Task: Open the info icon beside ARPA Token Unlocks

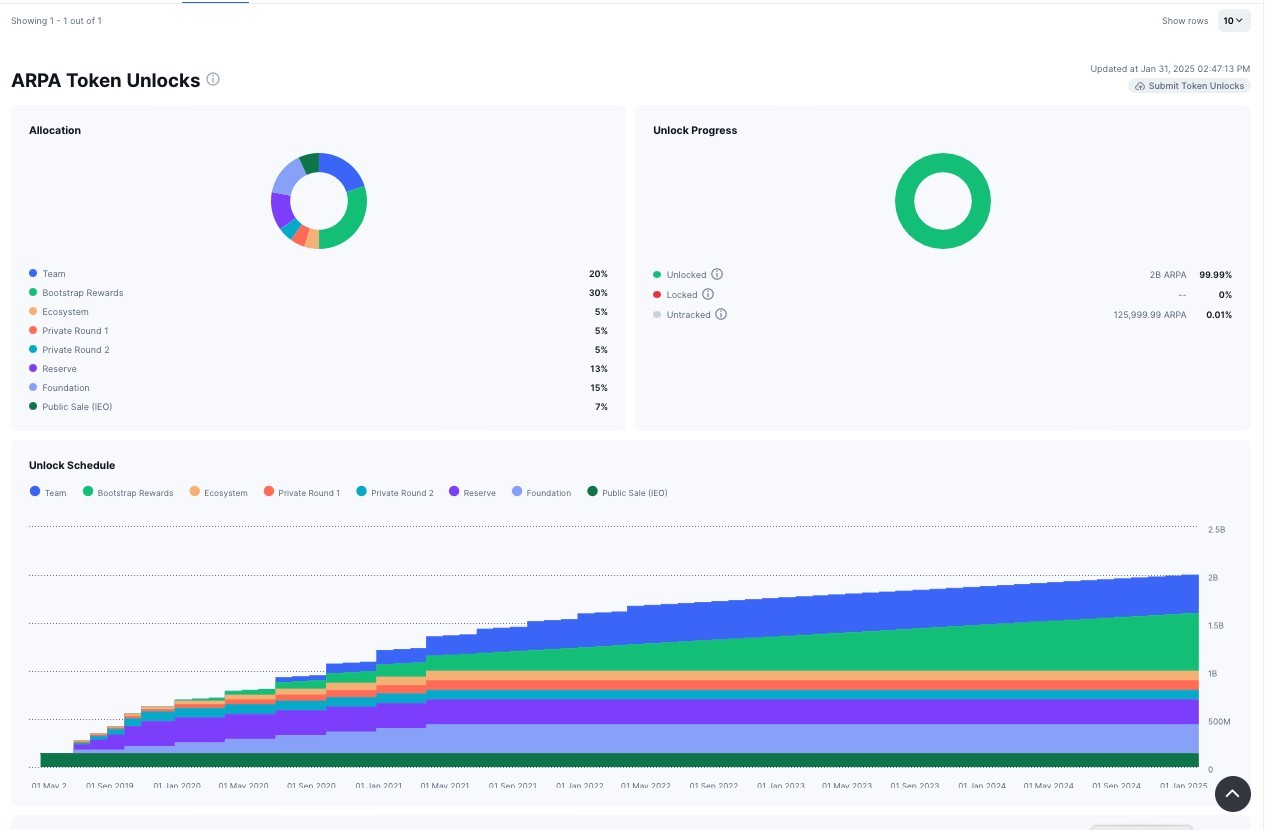Action: coord(213,80)
